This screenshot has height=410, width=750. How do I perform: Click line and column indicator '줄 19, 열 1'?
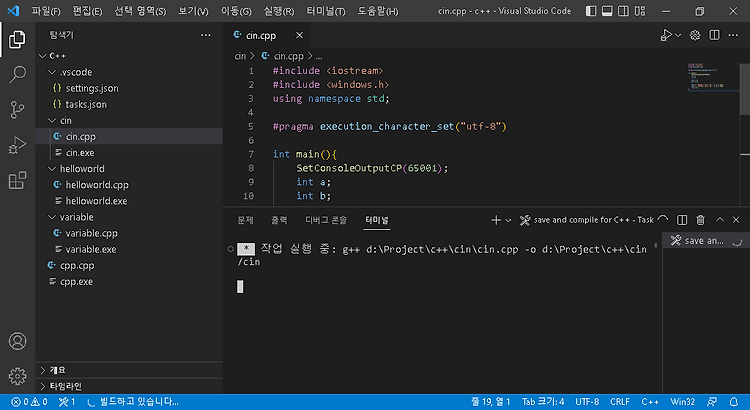click(x=490, y=402)
